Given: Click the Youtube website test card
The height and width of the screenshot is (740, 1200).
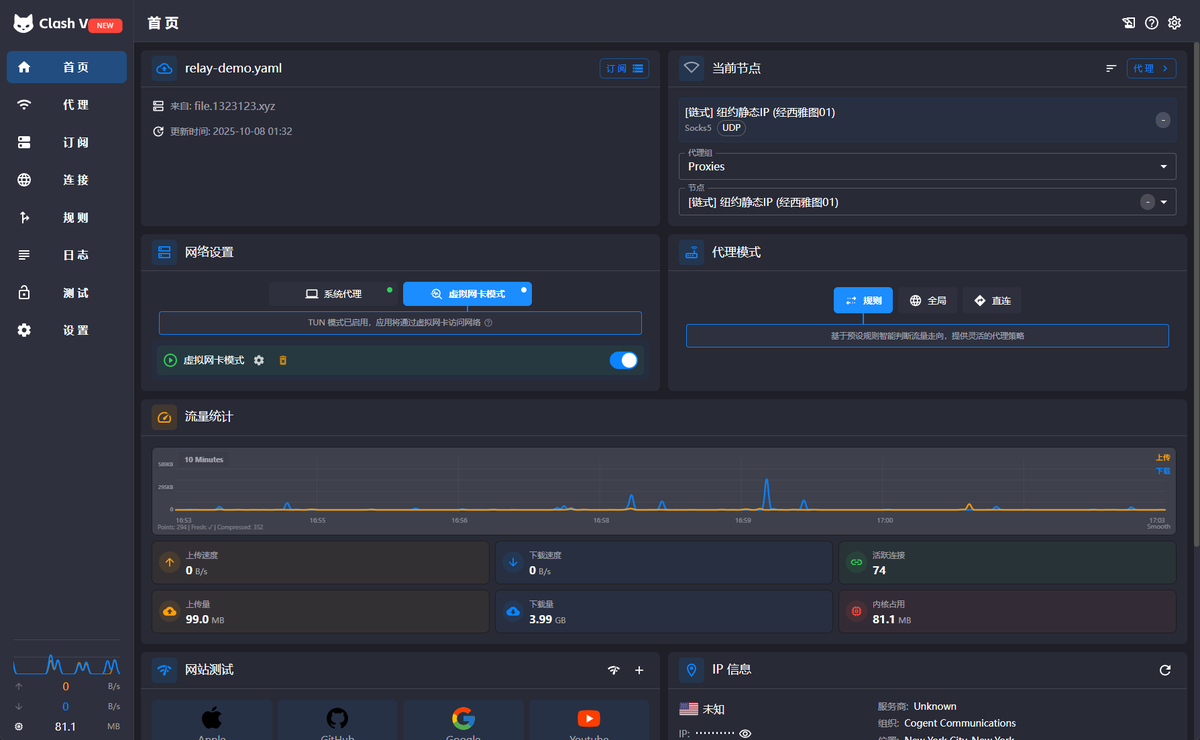Looking at the screenshot, I should (x=589, y=720).
